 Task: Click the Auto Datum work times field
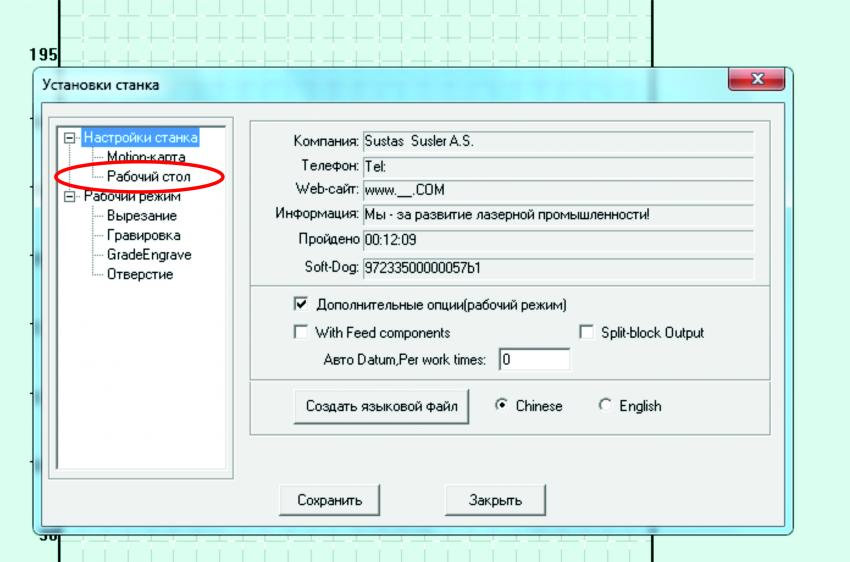(534, 359)
